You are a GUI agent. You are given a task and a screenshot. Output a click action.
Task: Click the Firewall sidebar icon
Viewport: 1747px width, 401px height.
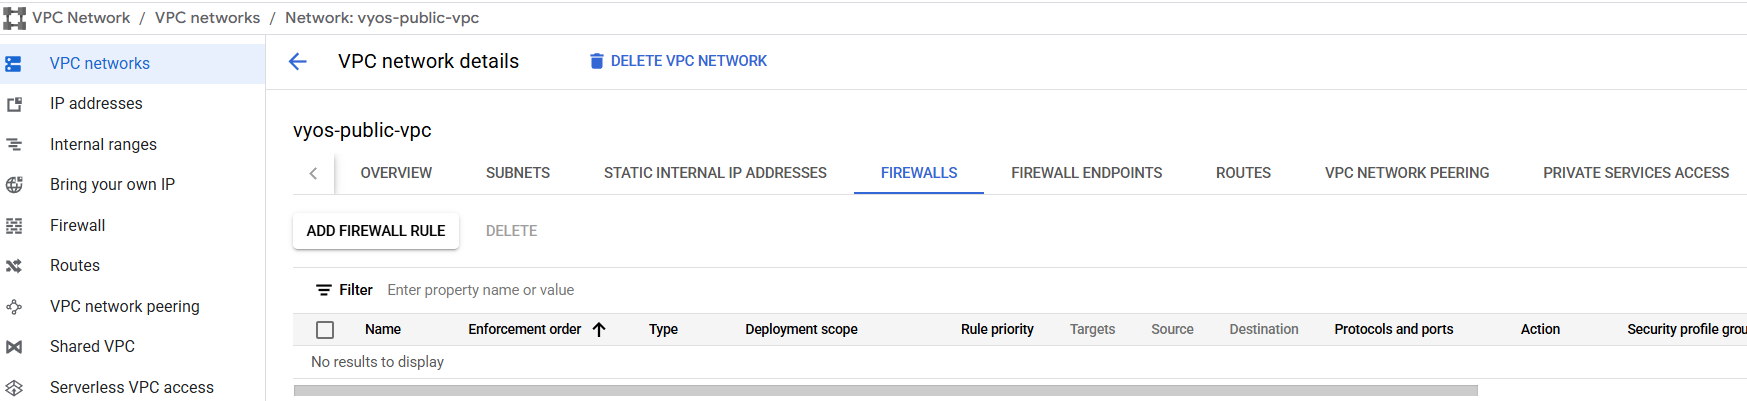coord(14,226)
